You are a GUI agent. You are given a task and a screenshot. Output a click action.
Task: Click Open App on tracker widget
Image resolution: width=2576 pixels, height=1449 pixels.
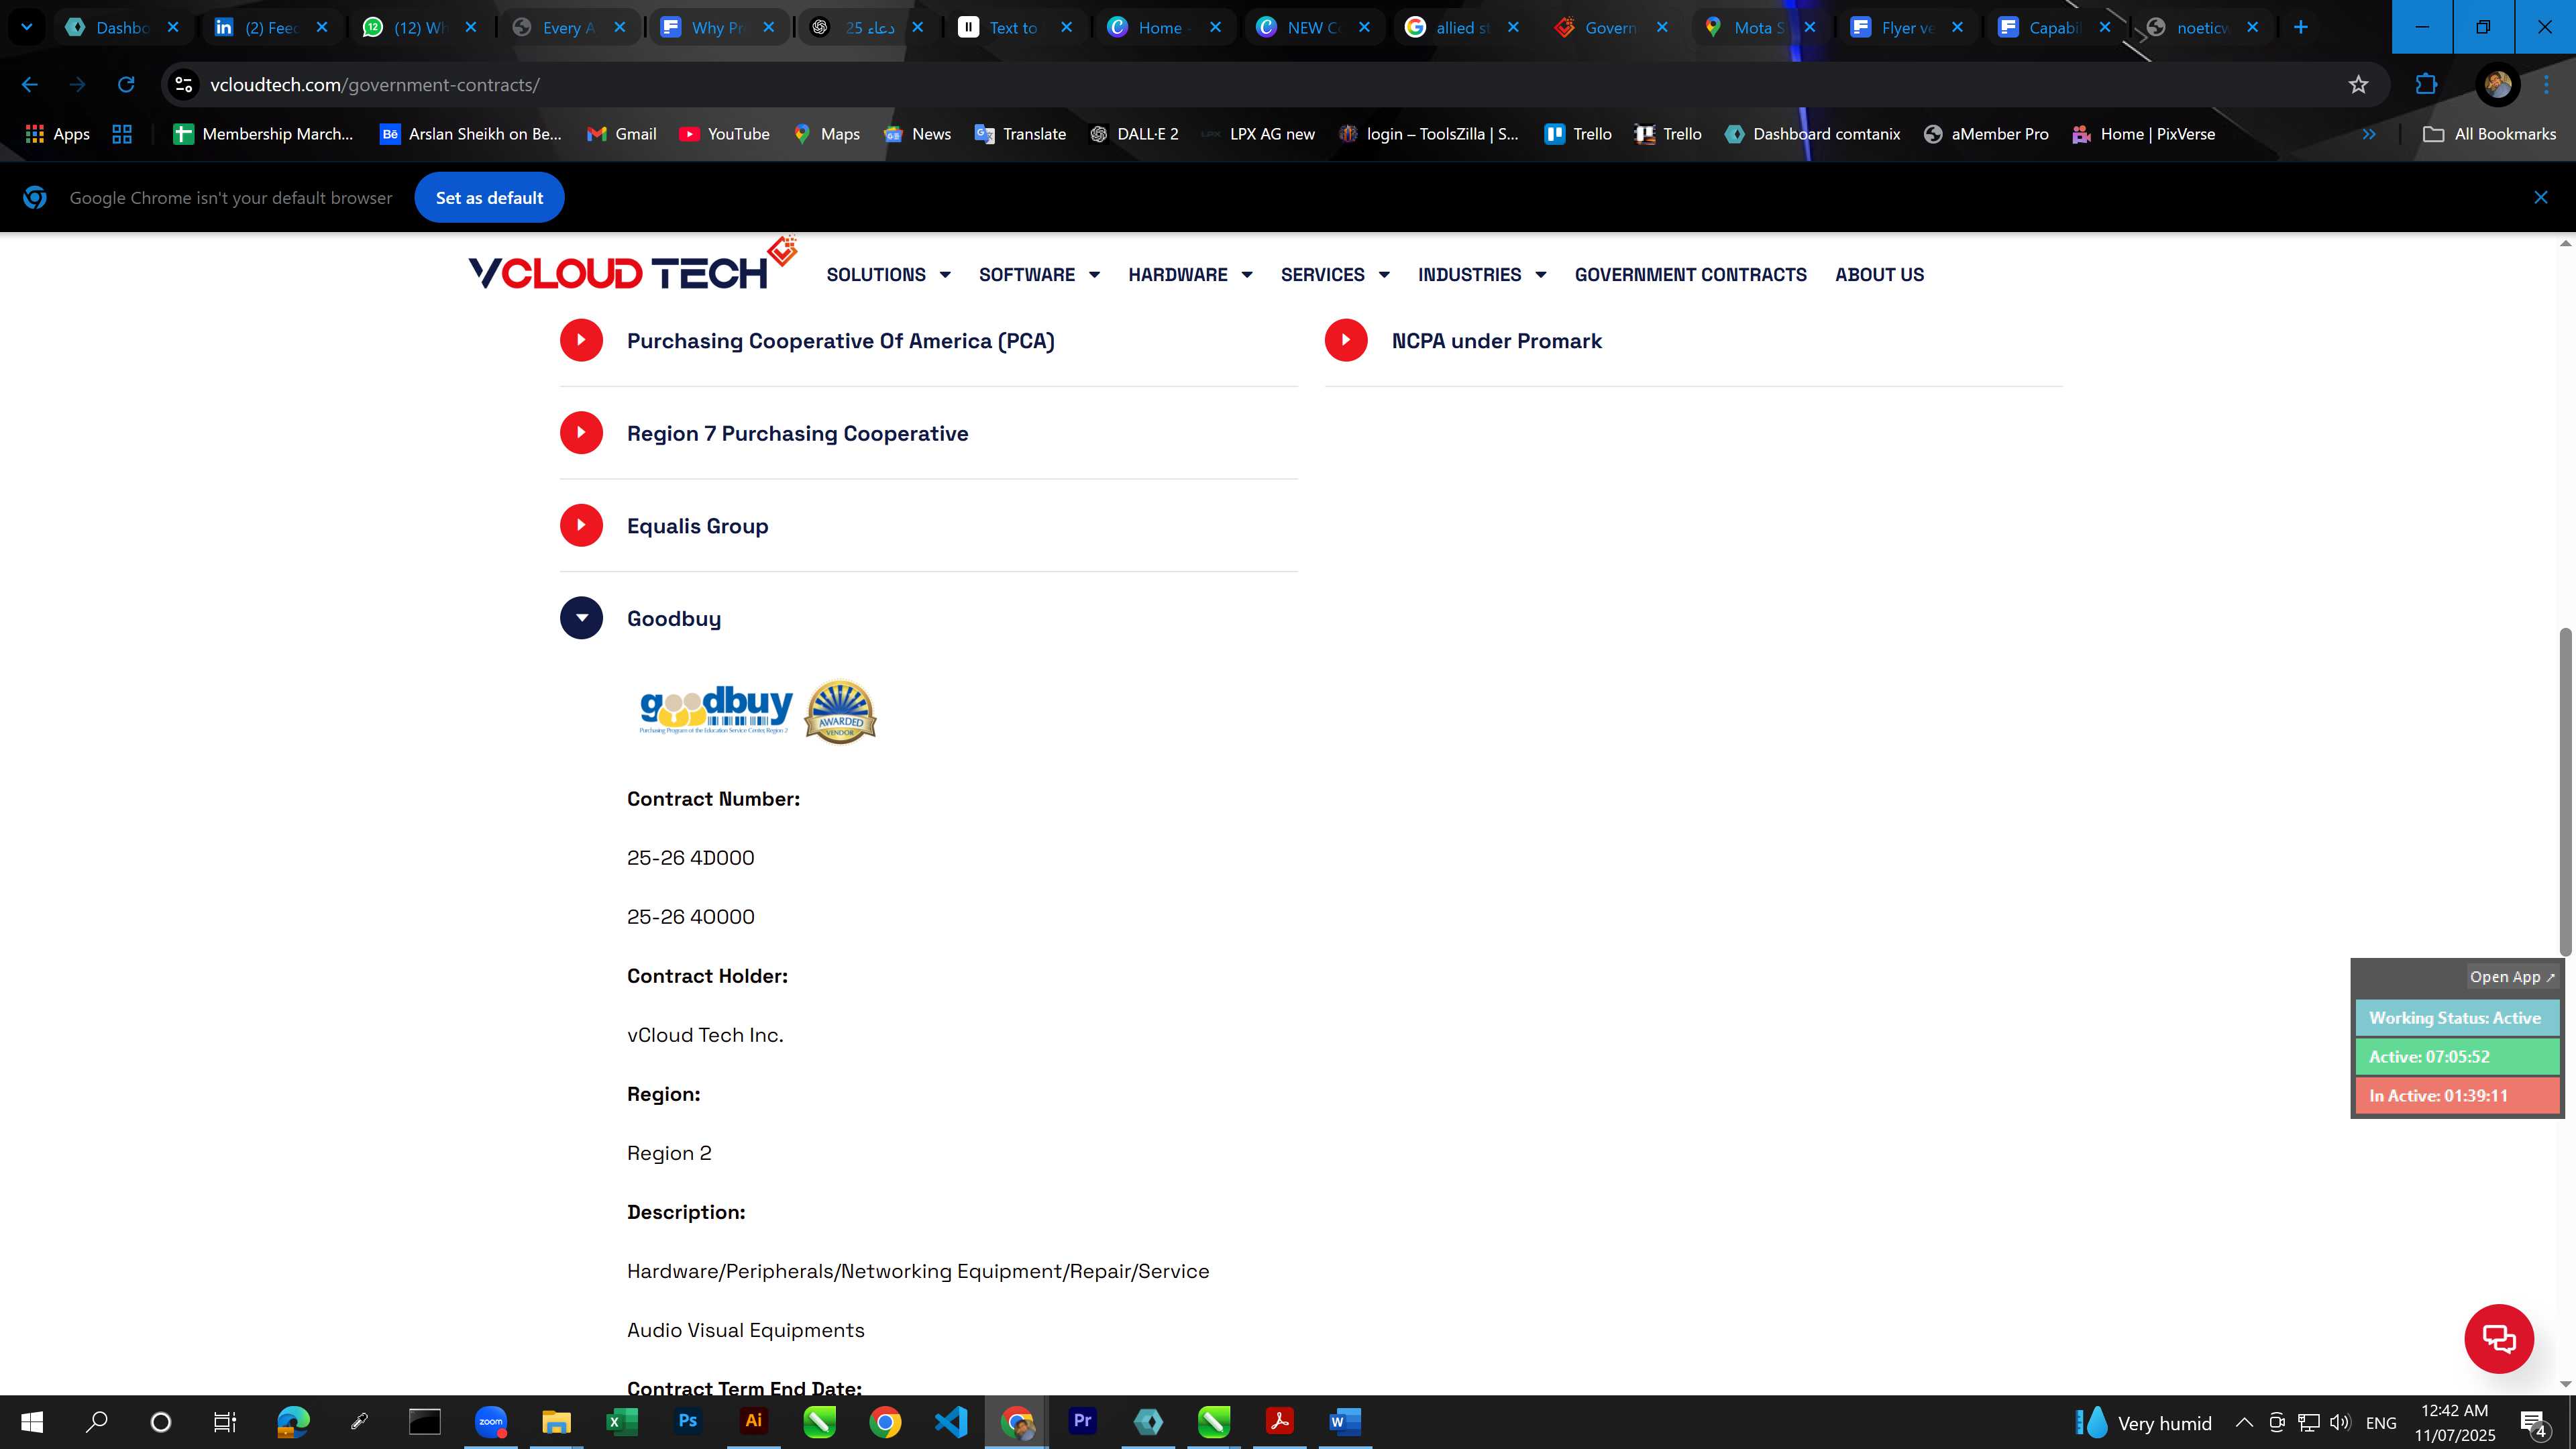[x=2511, y=977]
